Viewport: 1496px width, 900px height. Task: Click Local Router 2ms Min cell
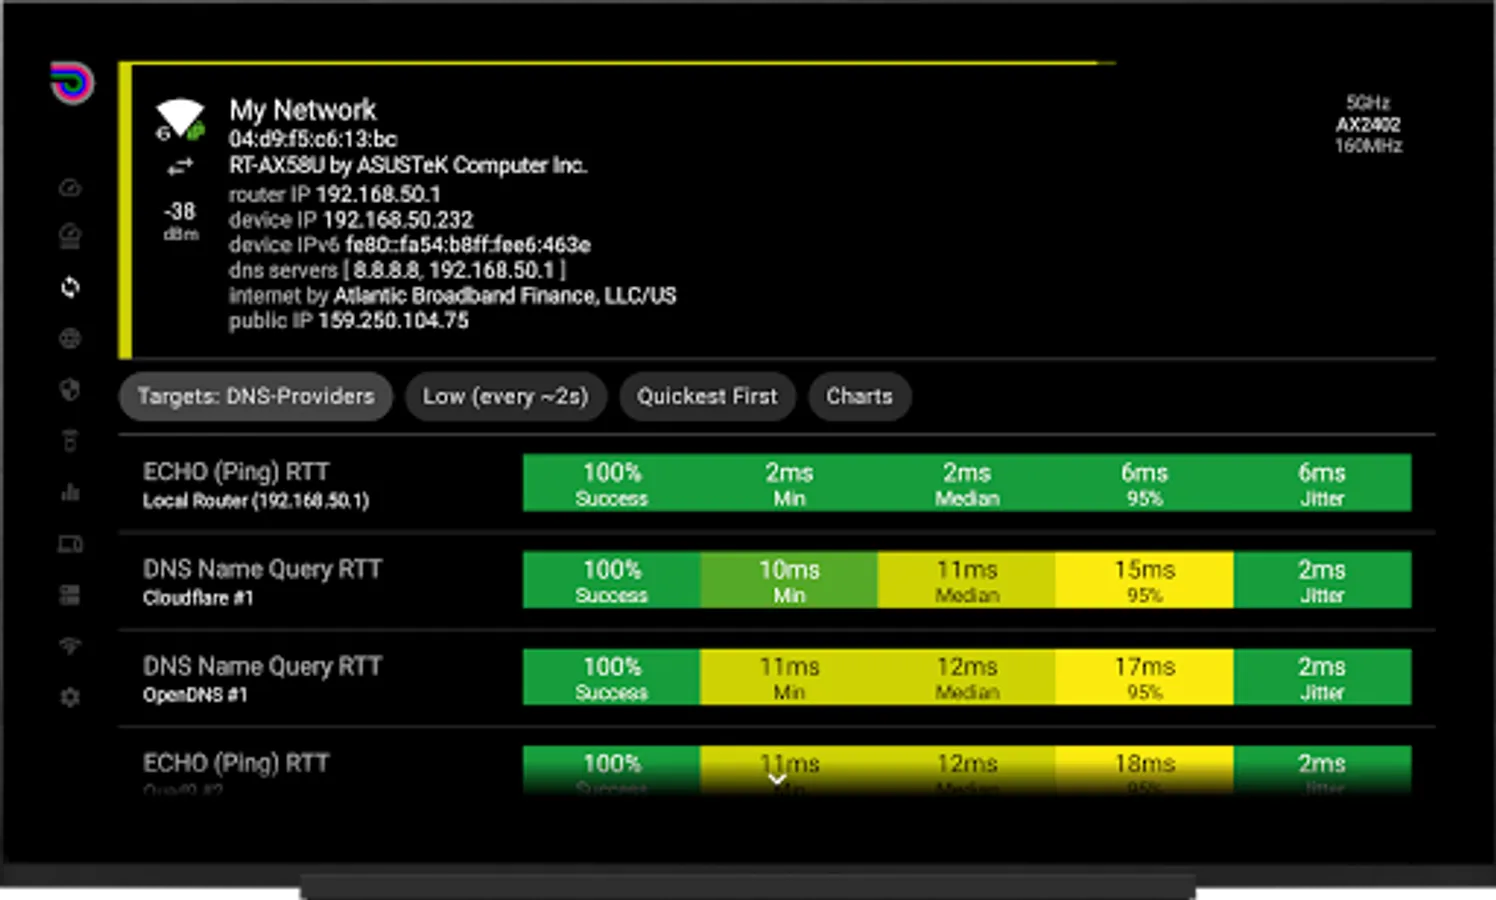coord(789,483)
